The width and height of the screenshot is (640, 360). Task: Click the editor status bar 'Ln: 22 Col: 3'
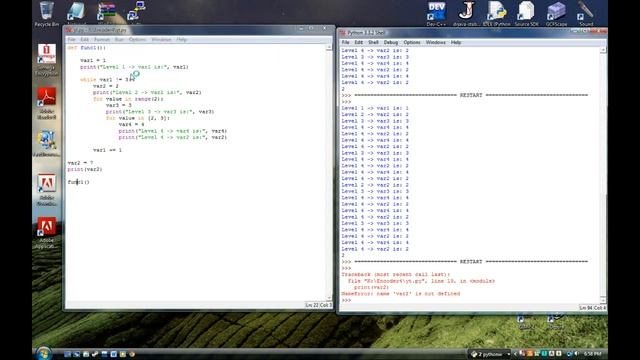(x=318, y=305)
